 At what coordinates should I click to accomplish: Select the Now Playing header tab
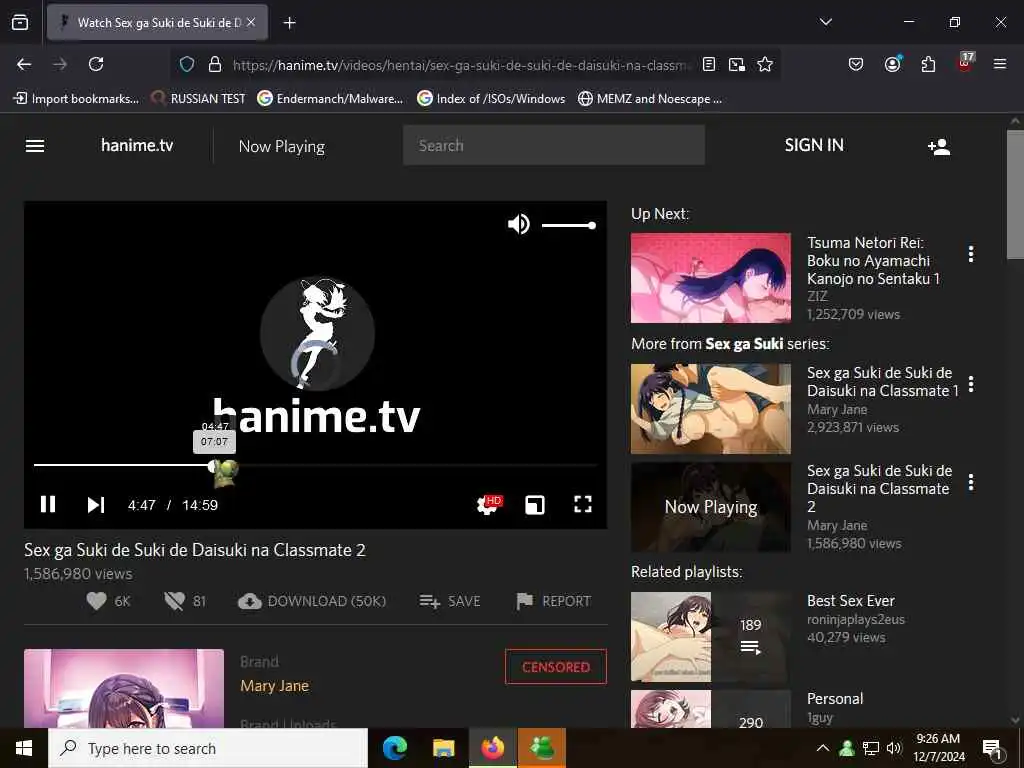point(281,146)
